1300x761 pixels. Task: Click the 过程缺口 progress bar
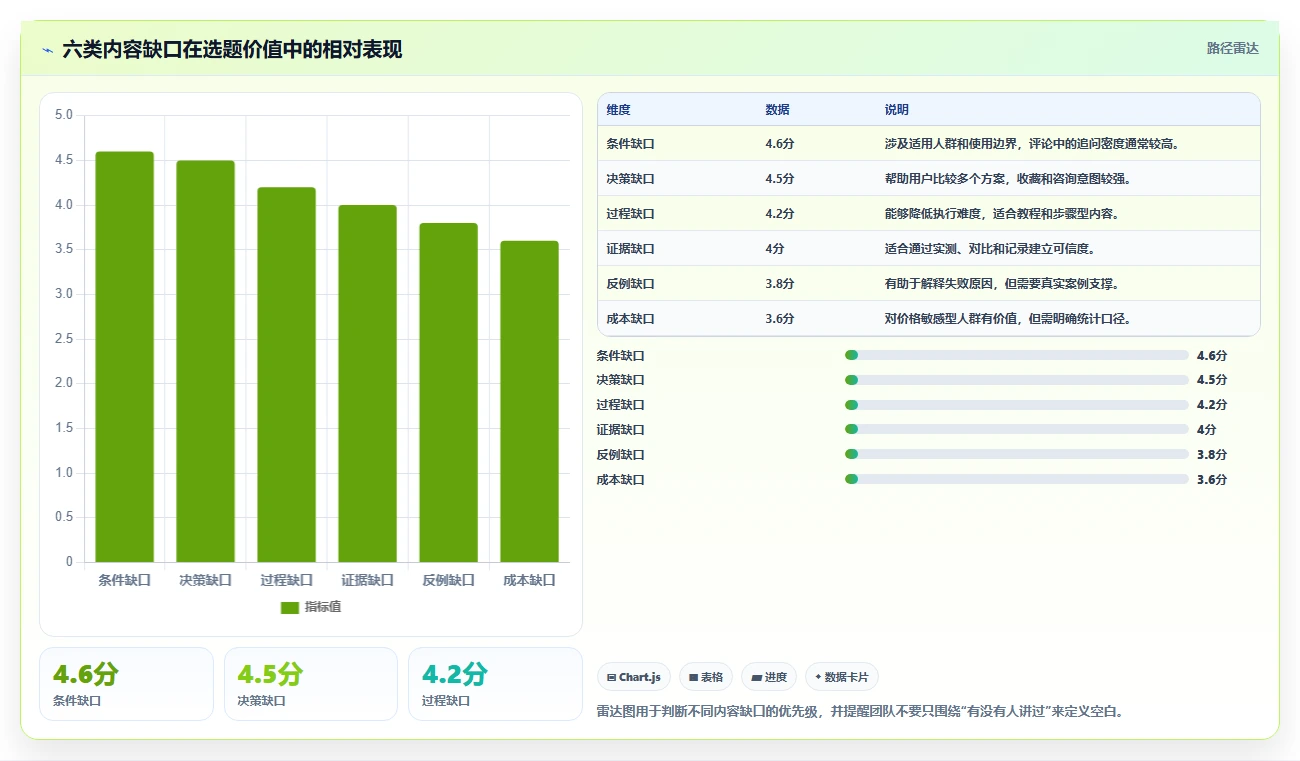[x=1017, y=405]
